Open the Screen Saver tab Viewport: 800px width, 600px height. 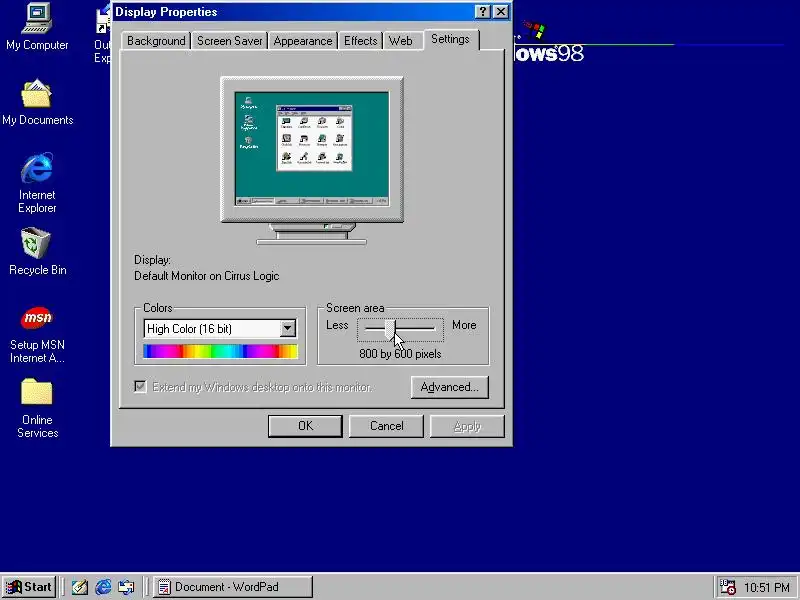[230, 41]
